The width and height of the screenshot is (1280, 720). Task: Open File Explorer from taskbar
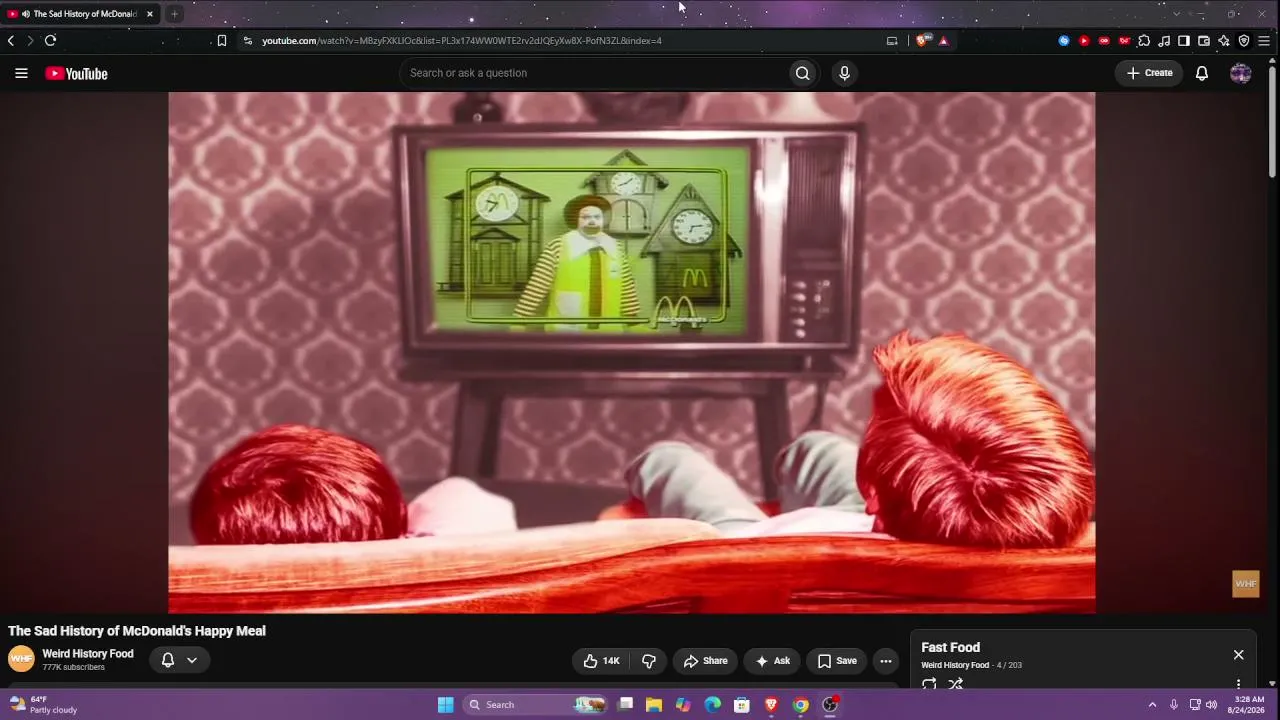pos(654,705)
